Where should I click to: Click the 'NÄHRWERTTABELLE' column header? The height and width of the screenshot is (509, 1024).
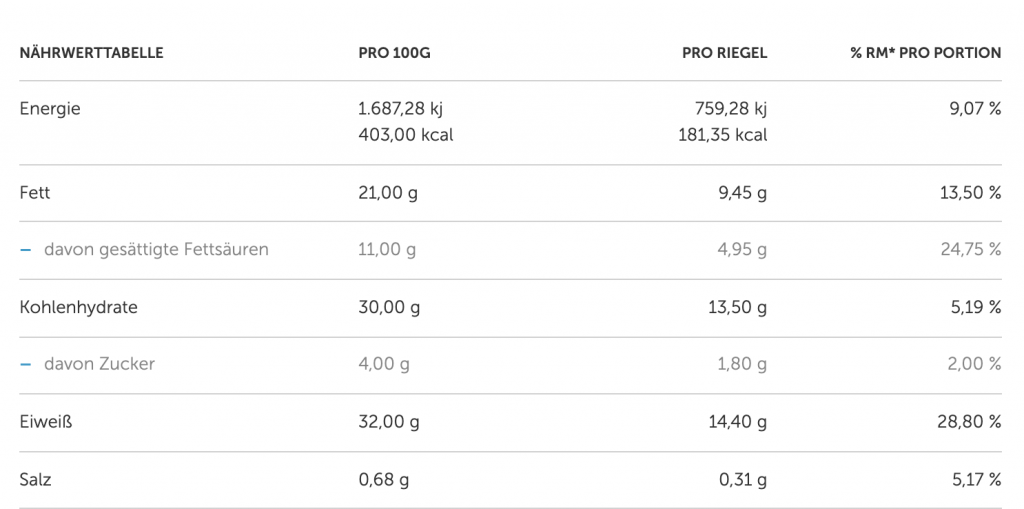91,53
